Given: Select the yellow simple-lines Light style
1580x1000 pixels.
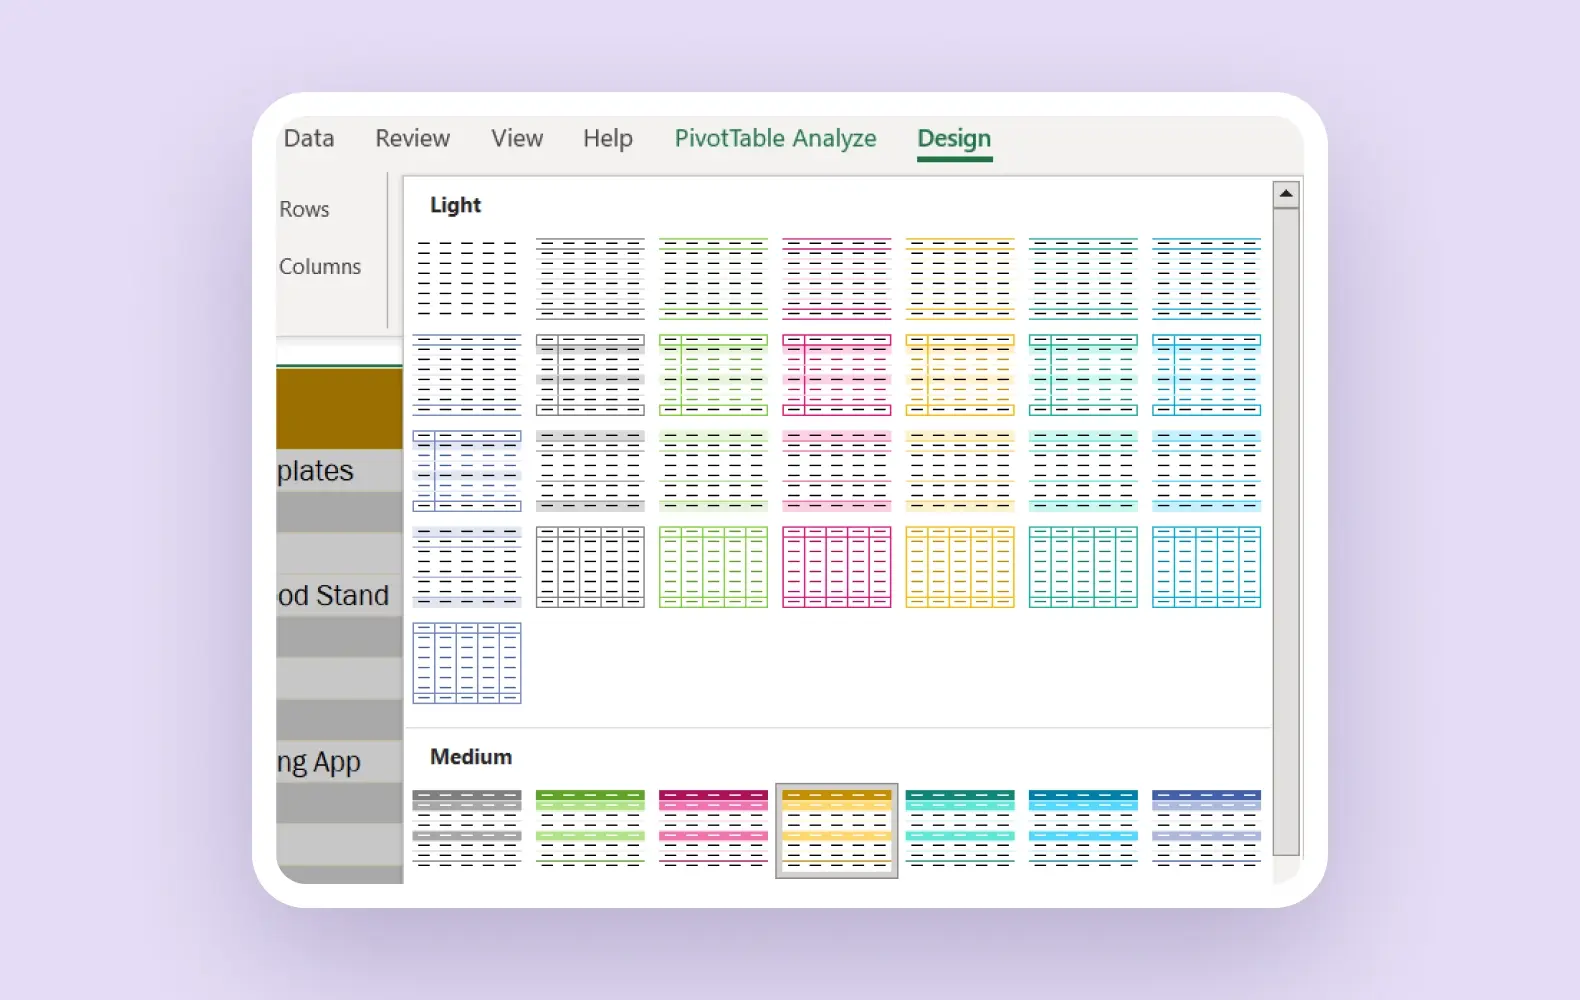Looking at the screenshot, I should pyautogui.click(x=960, y=278).
